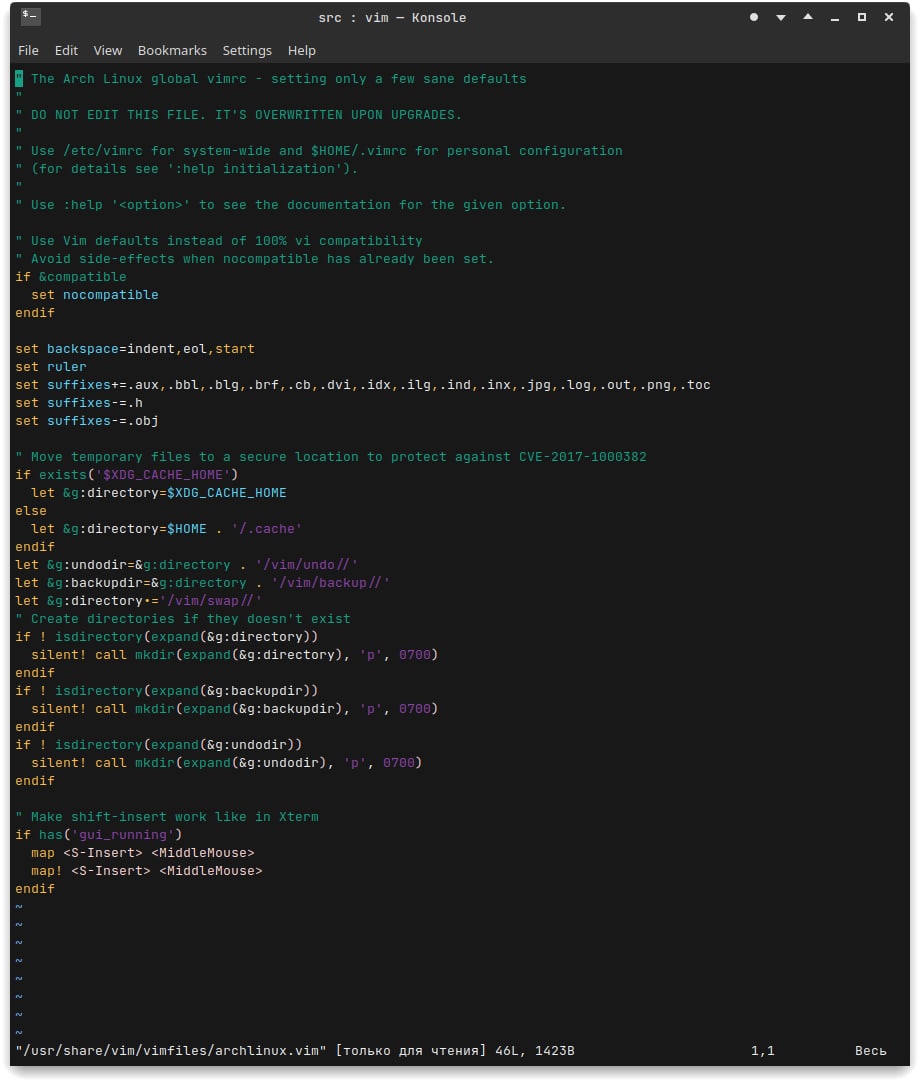Viewport: 920px width, 1080px height.
Task: Open the View menu
Action: click(x=107, y=50)
